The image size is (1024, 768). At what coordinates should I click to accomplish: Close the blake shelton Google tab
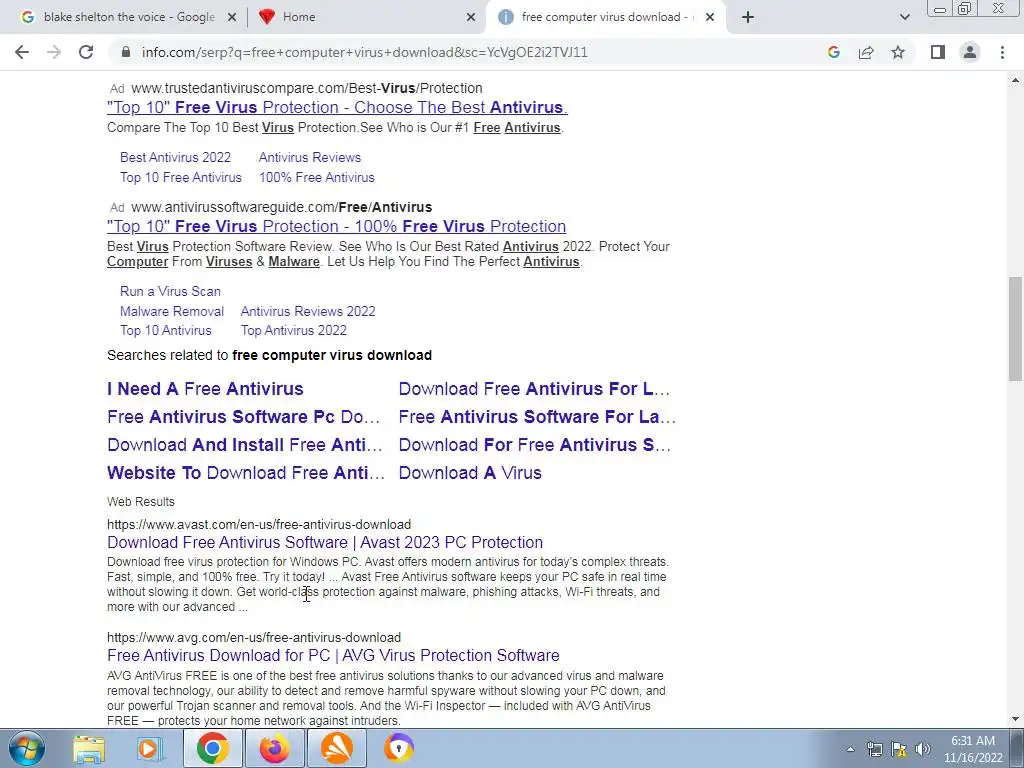click(x=232, y=17)
